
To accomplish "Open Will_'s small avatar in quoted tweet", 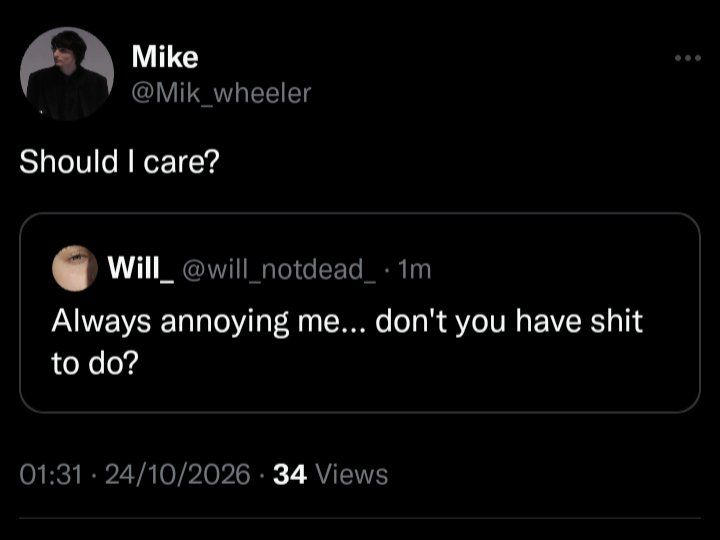I will coord(75,269).
